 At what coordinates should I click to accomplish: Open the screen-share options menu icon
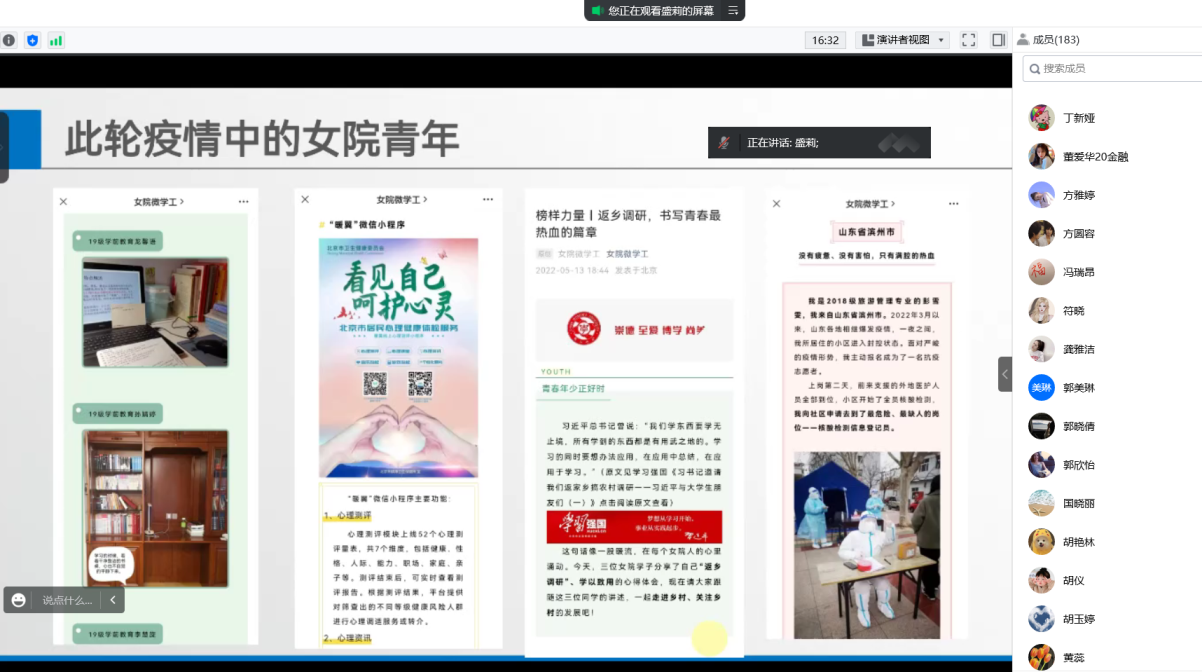coord(733,10)
